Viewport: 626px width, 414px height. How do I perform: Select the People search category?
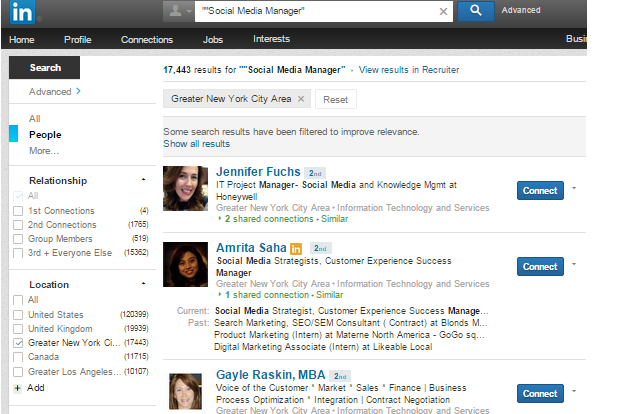pyautogui.click(x=45, y=135)
